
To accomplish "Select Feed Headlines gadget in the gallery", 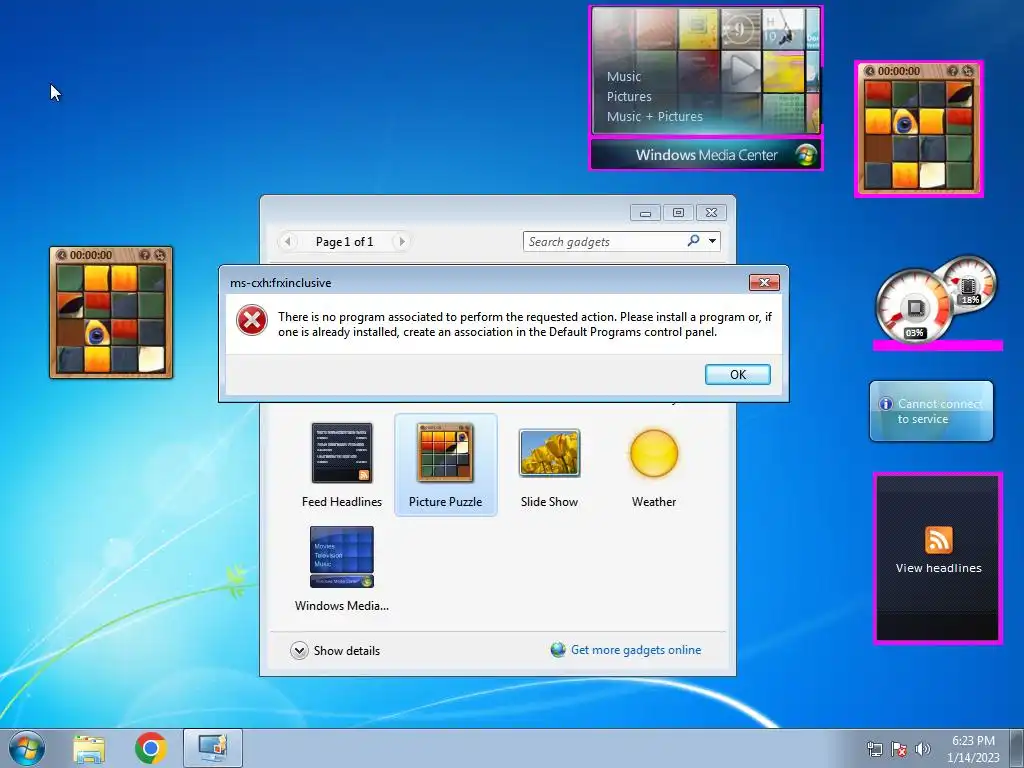I will pos(342,465).
